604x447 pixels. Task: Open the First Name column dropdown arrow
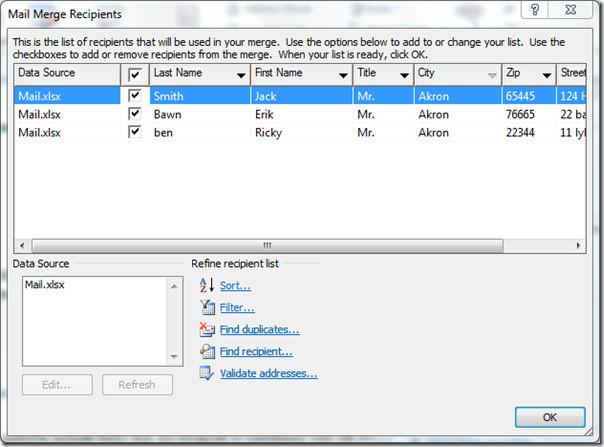pyautogui.click(x=343, y=75)
